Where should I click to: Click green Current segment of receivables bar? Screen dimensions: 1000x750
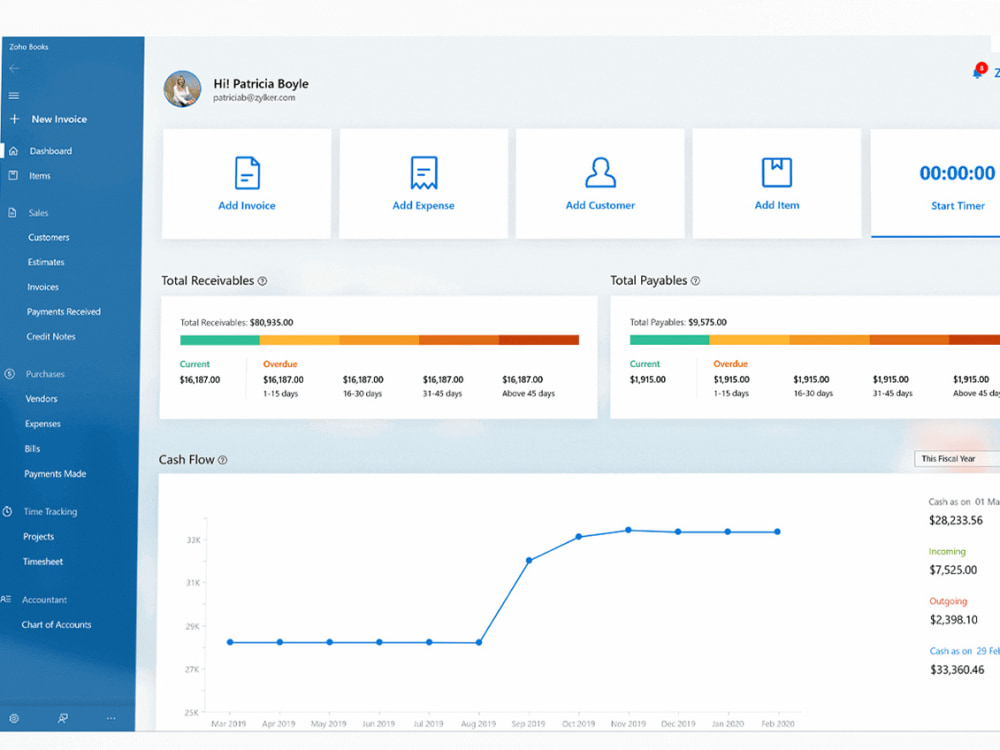click(x=220, y=340)
